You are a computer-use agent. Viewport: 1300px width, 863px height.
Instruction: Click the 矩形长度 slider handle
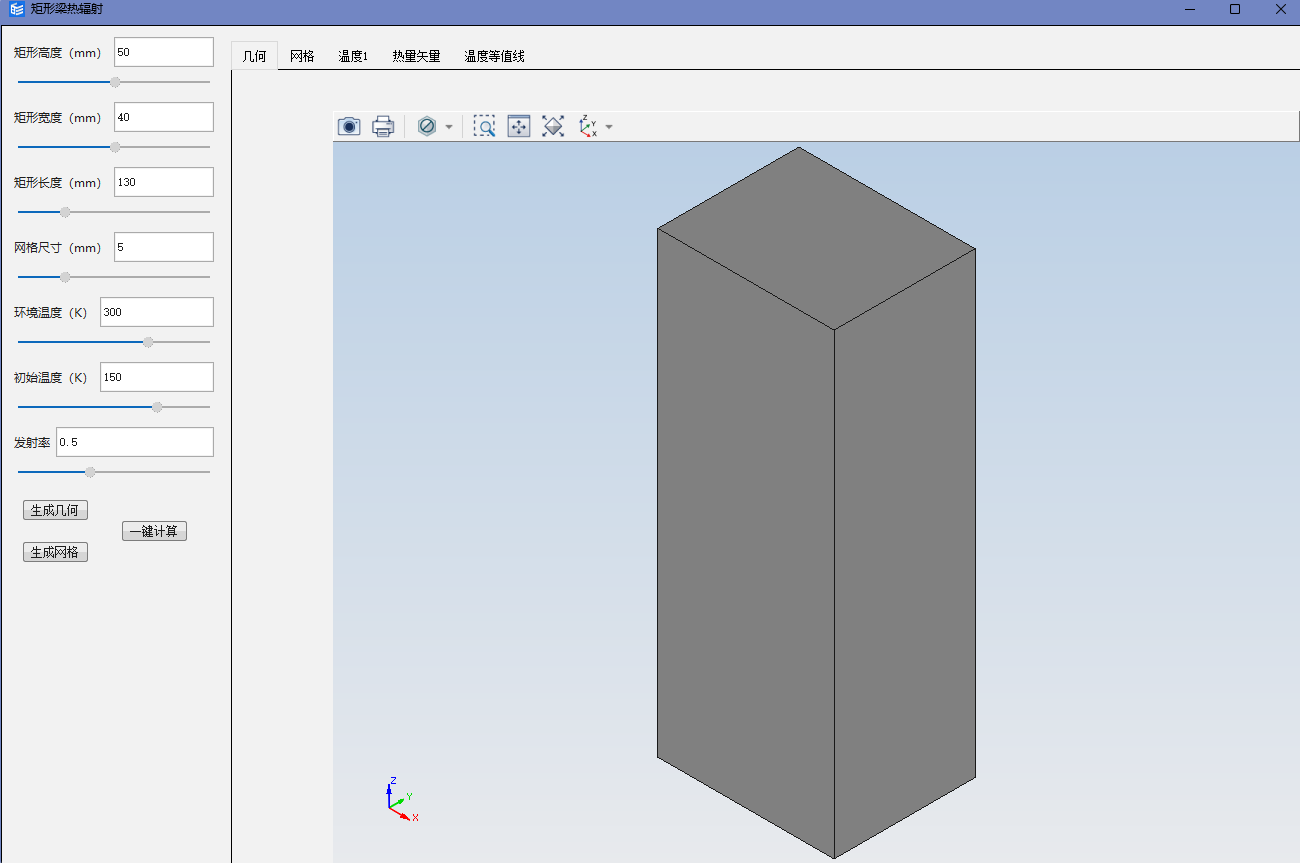click(65, 212)
